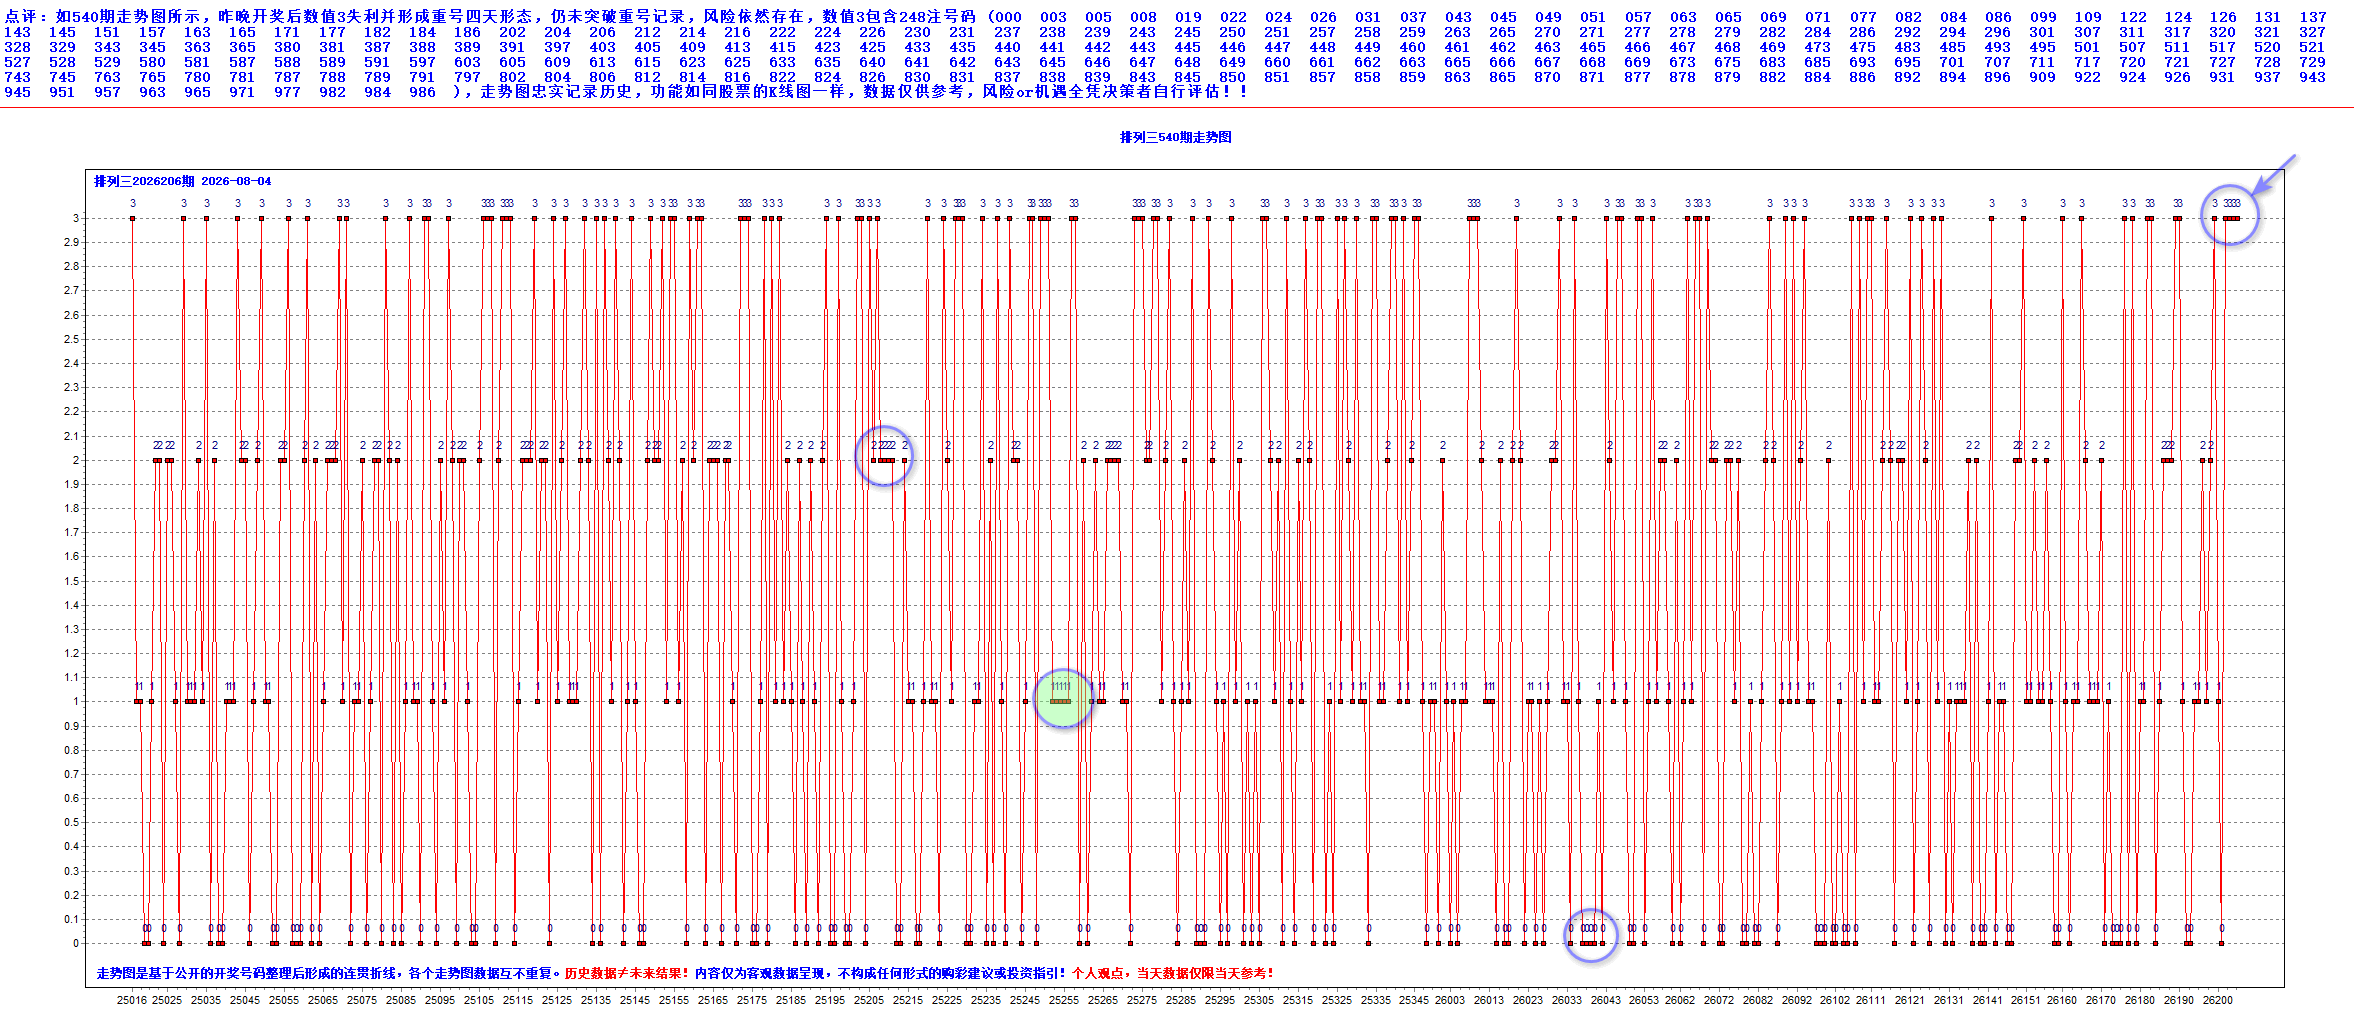
Task: Pick number 729 in the commentary list
Action: [2312, 62]
